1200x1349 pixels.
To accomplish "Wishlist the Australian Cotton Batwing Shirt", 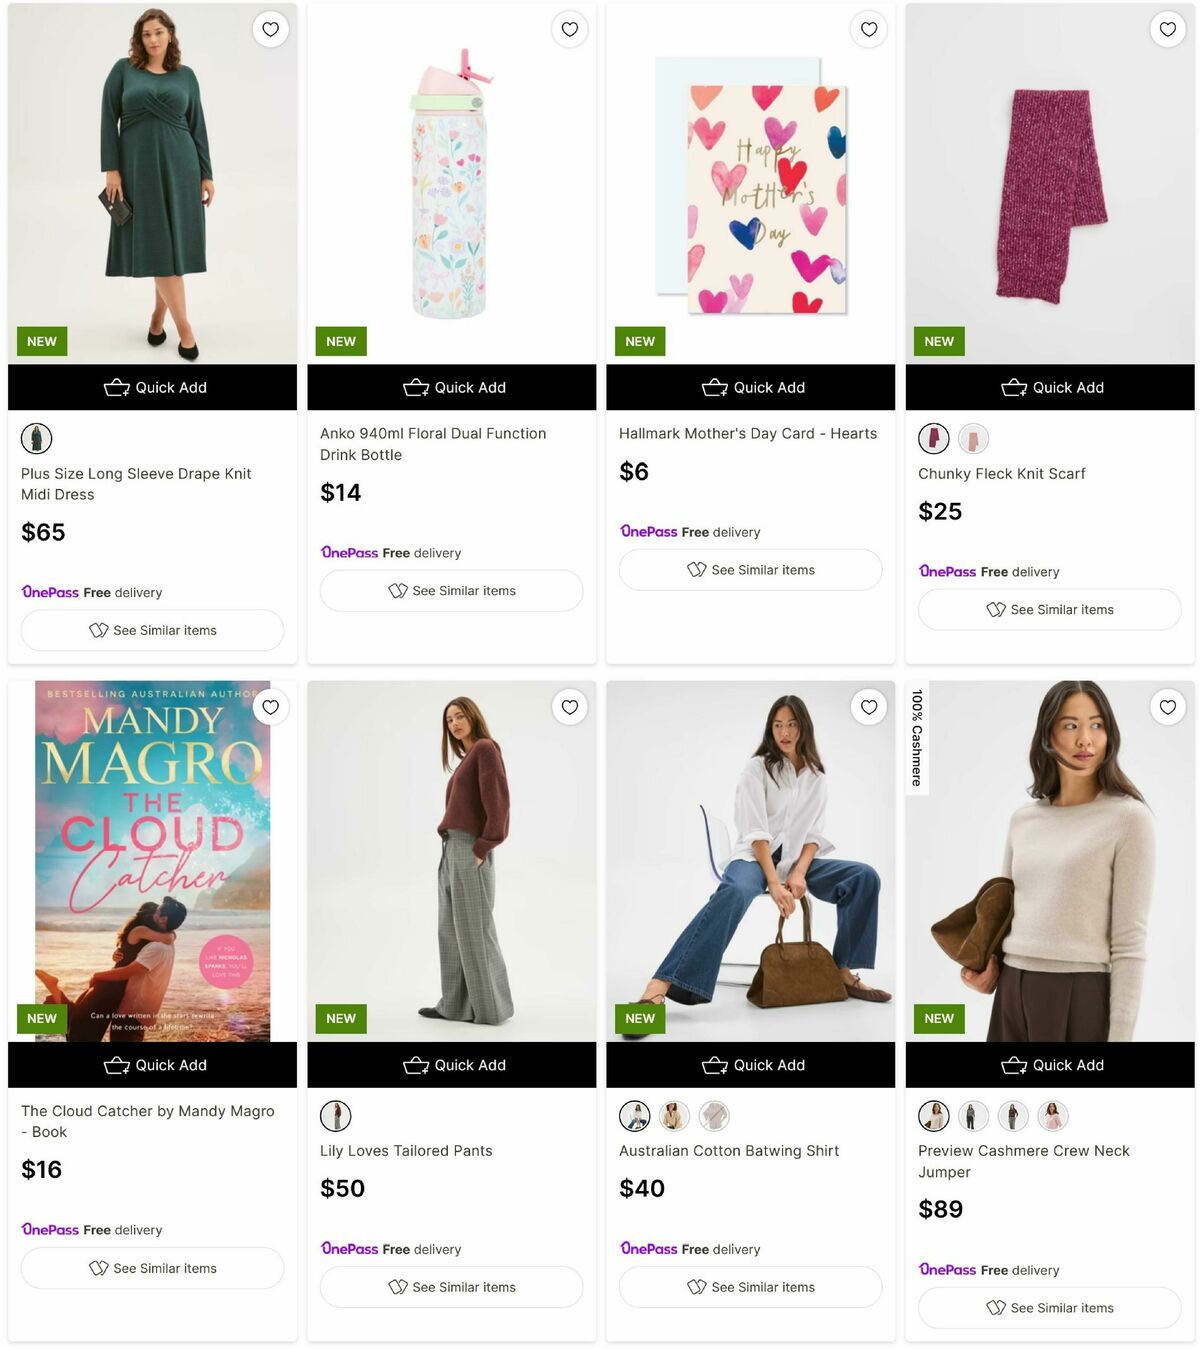I will (869, 707).
